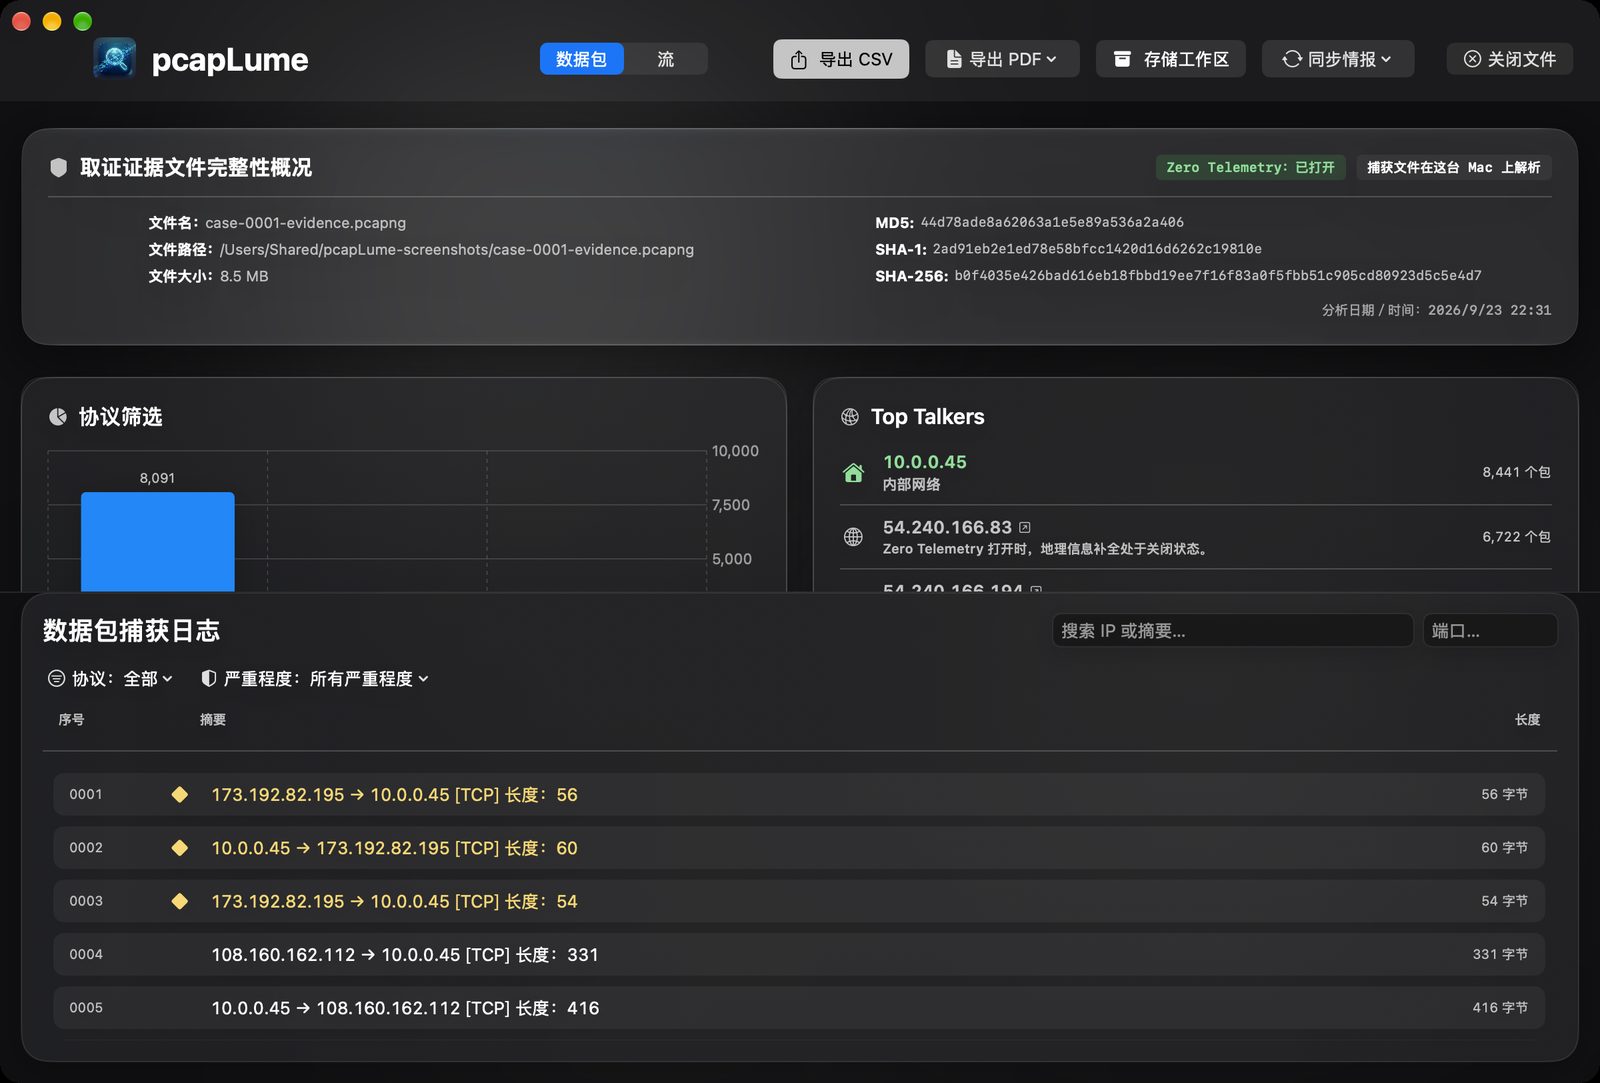
Task: Click the yellow diamond marker on packet 0003
Action: pyautogui.click(x=180, y=901)
